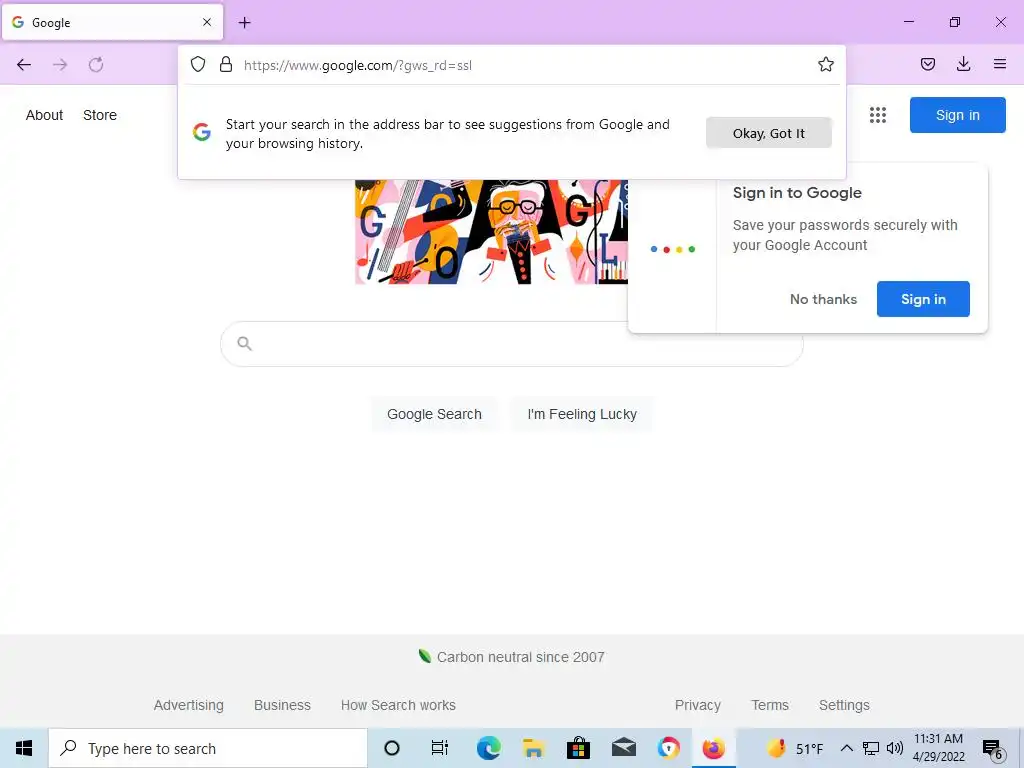The height and width of the screenshot is (768, 1024).
Task: Open the Store link
Action: click(100, 115)
